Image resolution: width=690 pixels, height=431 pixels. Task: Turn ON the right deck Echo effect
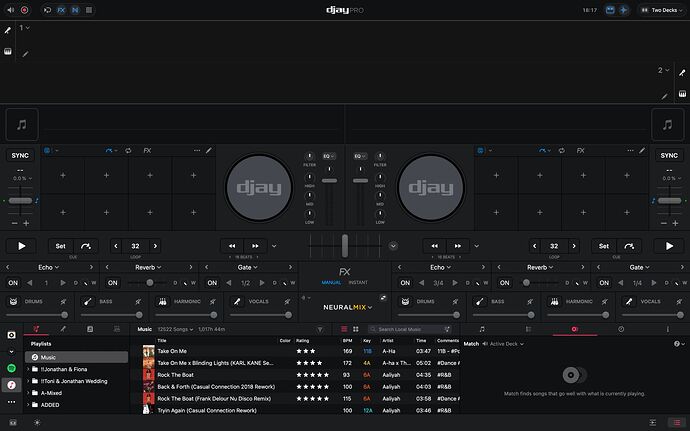405,283
